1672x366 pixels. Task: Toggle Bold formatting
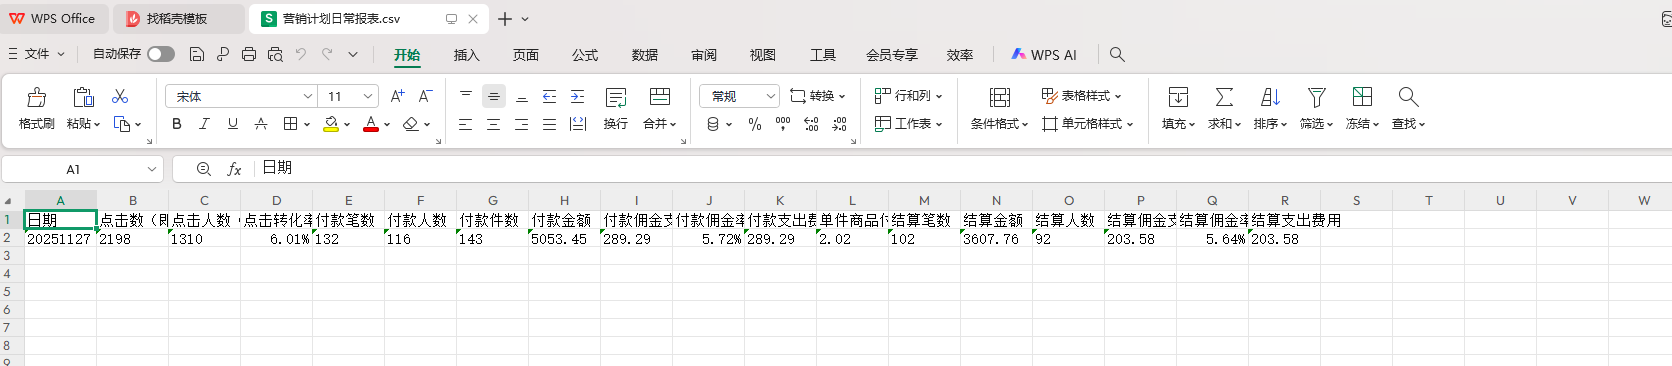tap(177, 124)
